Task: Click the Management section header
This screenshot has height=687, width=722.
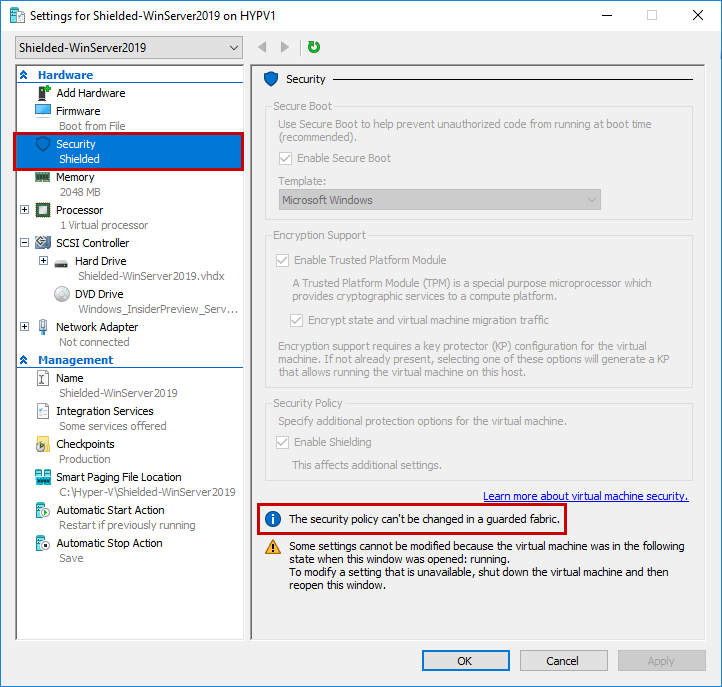Action: 75,360
